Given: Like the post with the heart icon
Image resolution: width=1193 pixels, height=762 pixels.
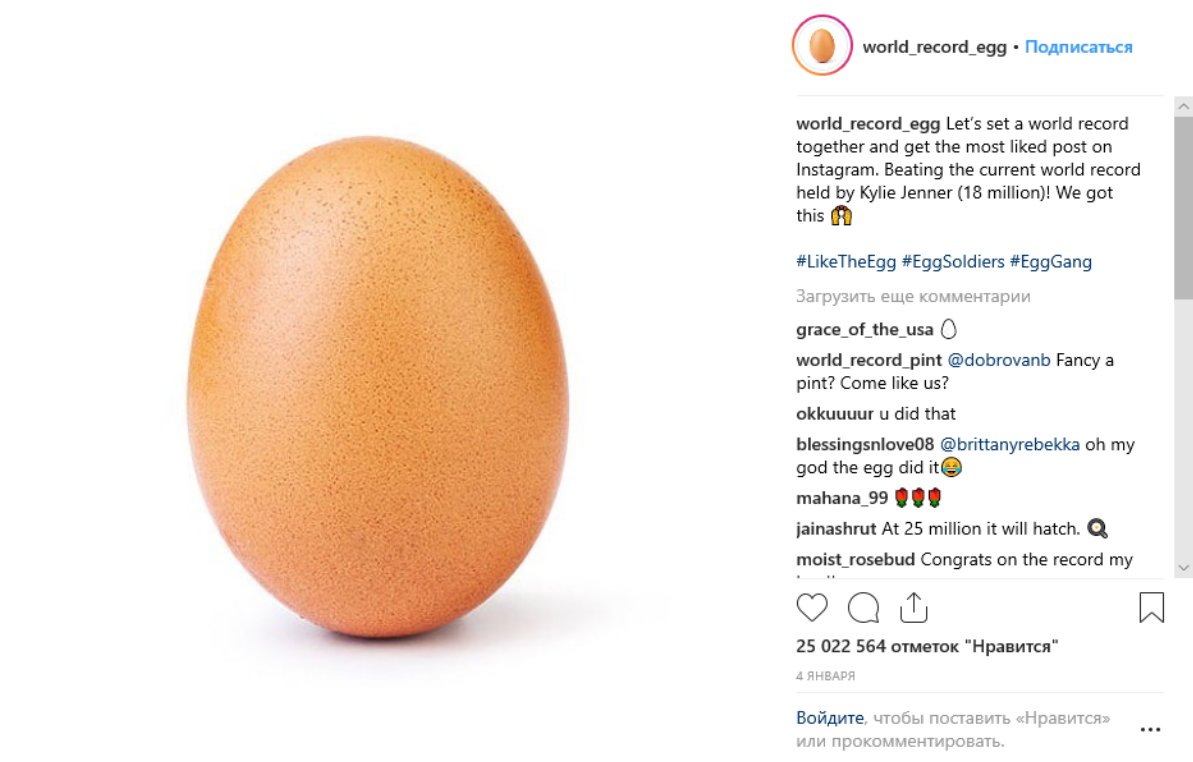Looking at the screenshot, I should pyautogui.click(x=812, y=608).
